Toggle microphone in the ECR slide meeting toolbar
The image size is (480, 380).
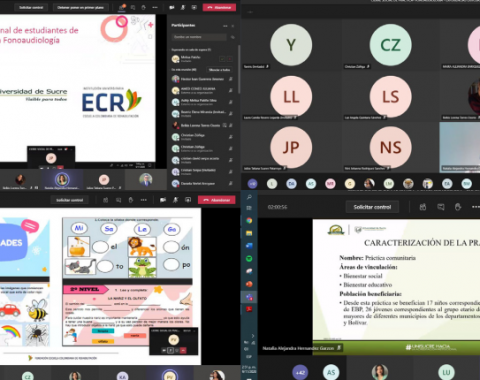tap(183, 7)
